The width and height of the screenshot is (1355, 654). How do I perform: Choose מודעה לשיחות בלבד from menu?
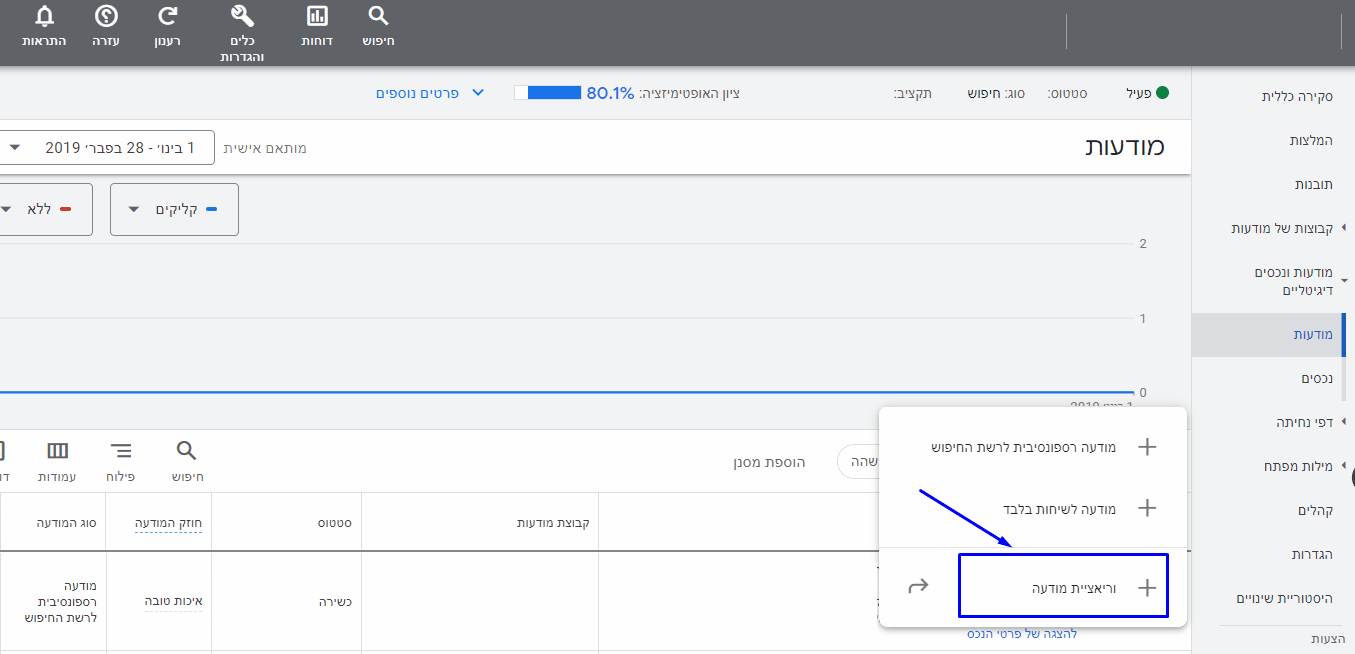point(1032,508)
